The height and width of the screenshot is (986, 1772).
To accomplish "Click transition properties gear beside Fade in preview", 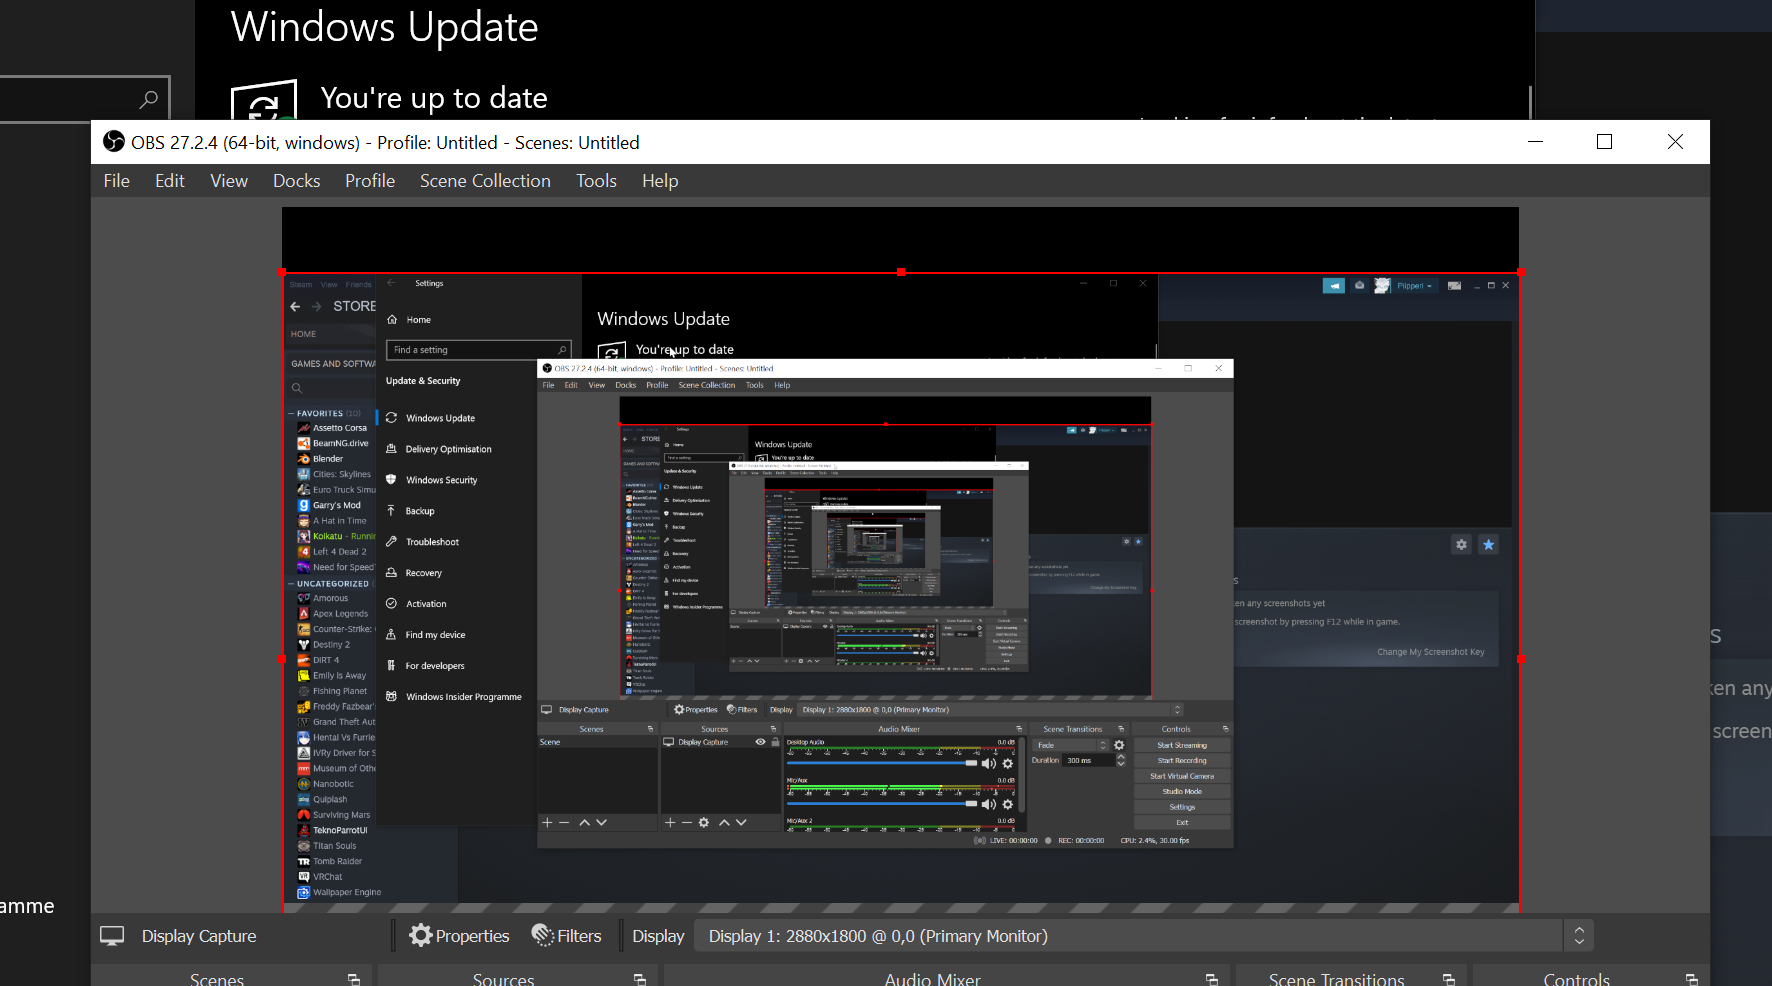I will point(1119,745).
